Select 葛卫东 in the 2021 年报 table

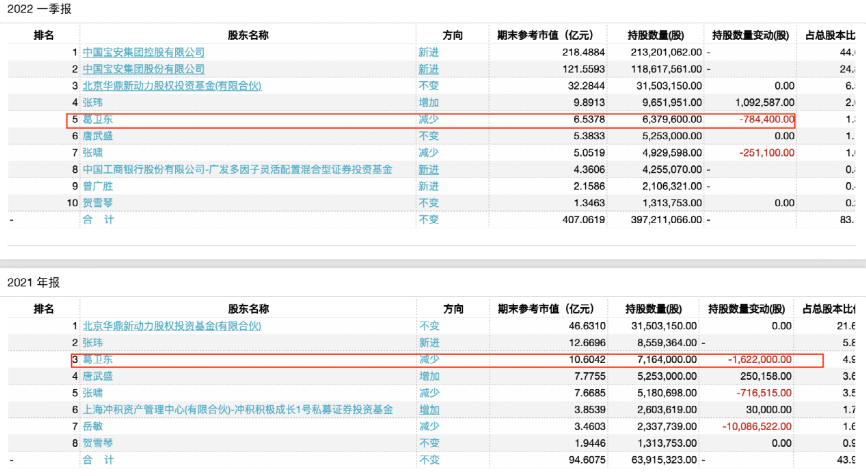click(96, 359)
